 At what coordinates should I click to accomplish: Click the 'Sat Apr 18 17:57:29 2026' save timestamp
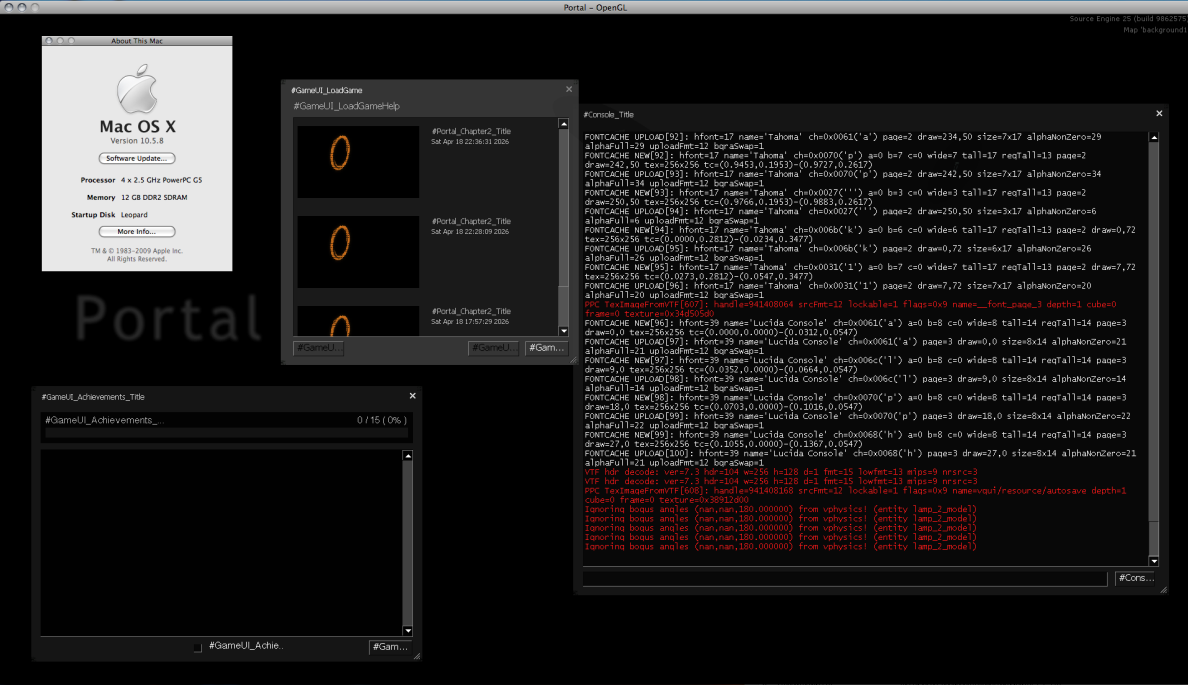(x=470, y=322)
